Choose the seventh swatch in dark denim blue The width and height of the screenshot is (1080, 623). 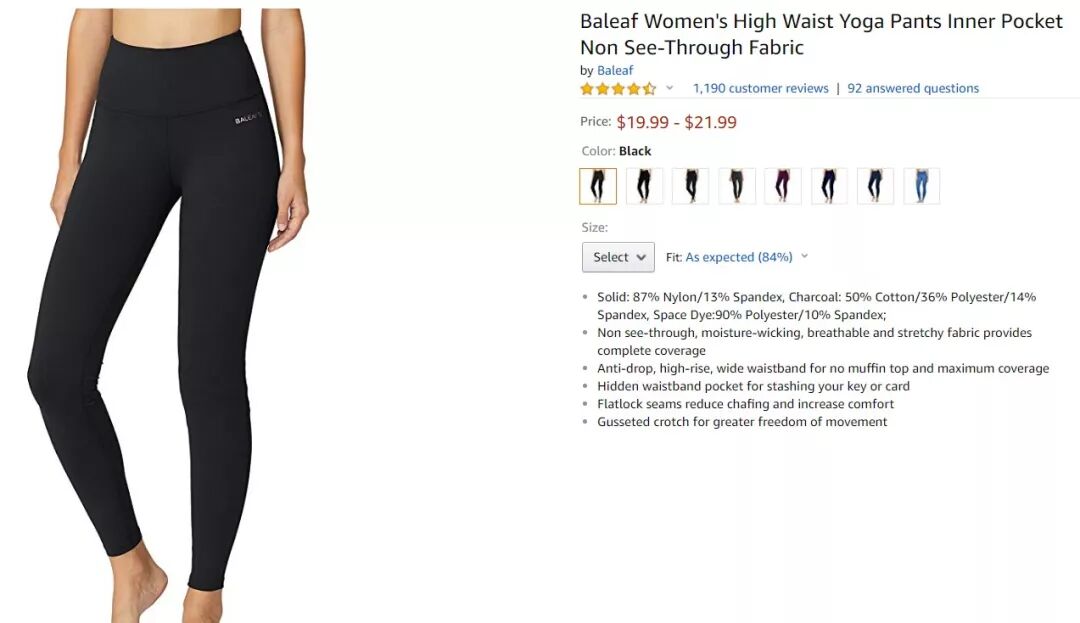coord(875,186)
